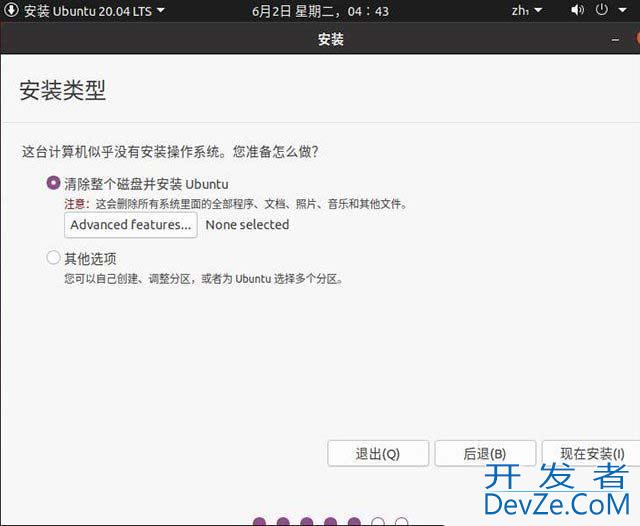
Task: Click the question 这台计算机似乎没有安装操作系统
Action: click(170, 152)
